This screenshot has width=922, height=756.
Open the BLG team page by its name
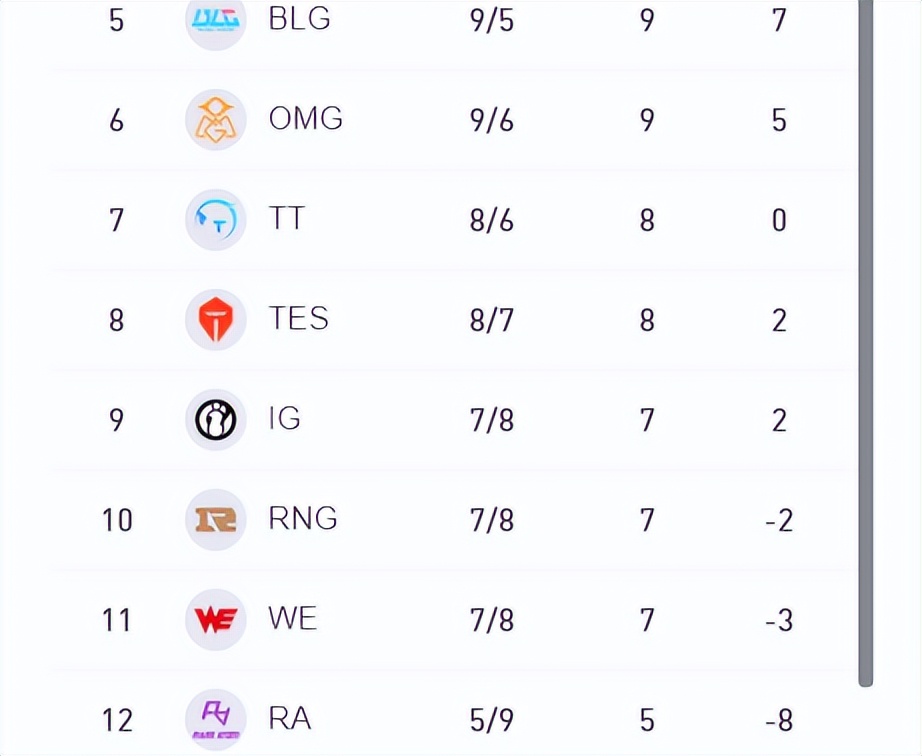(300, 18)
